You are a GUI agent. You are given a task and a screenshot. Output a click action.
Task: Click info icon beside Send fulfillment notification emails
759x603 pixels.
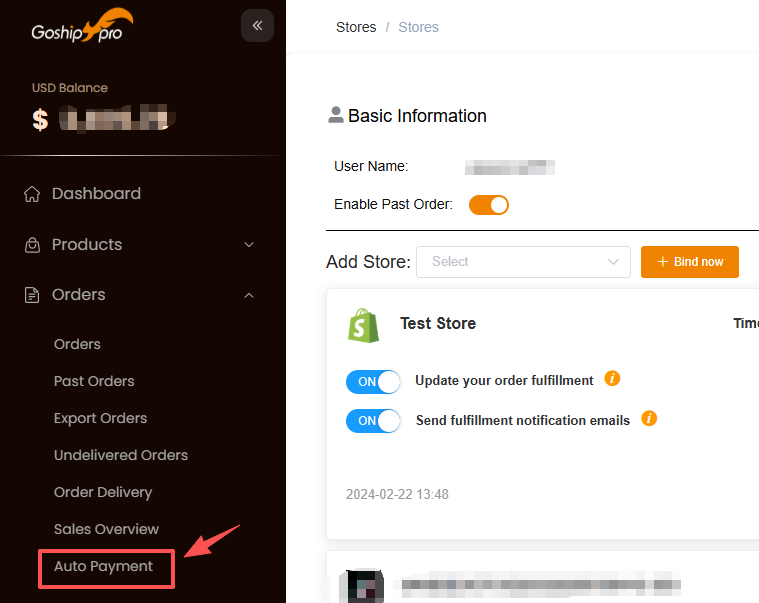649,419
